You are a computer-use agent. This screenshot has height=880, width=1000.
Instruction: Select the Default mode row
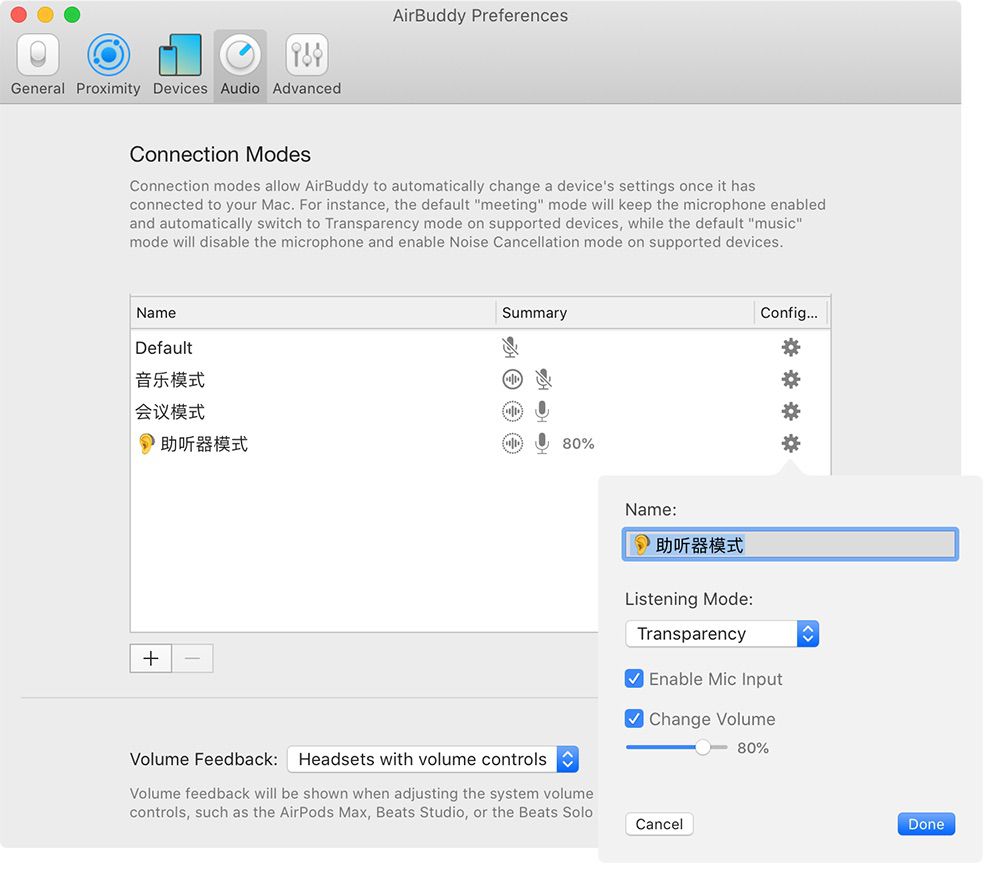click(480, 348)
